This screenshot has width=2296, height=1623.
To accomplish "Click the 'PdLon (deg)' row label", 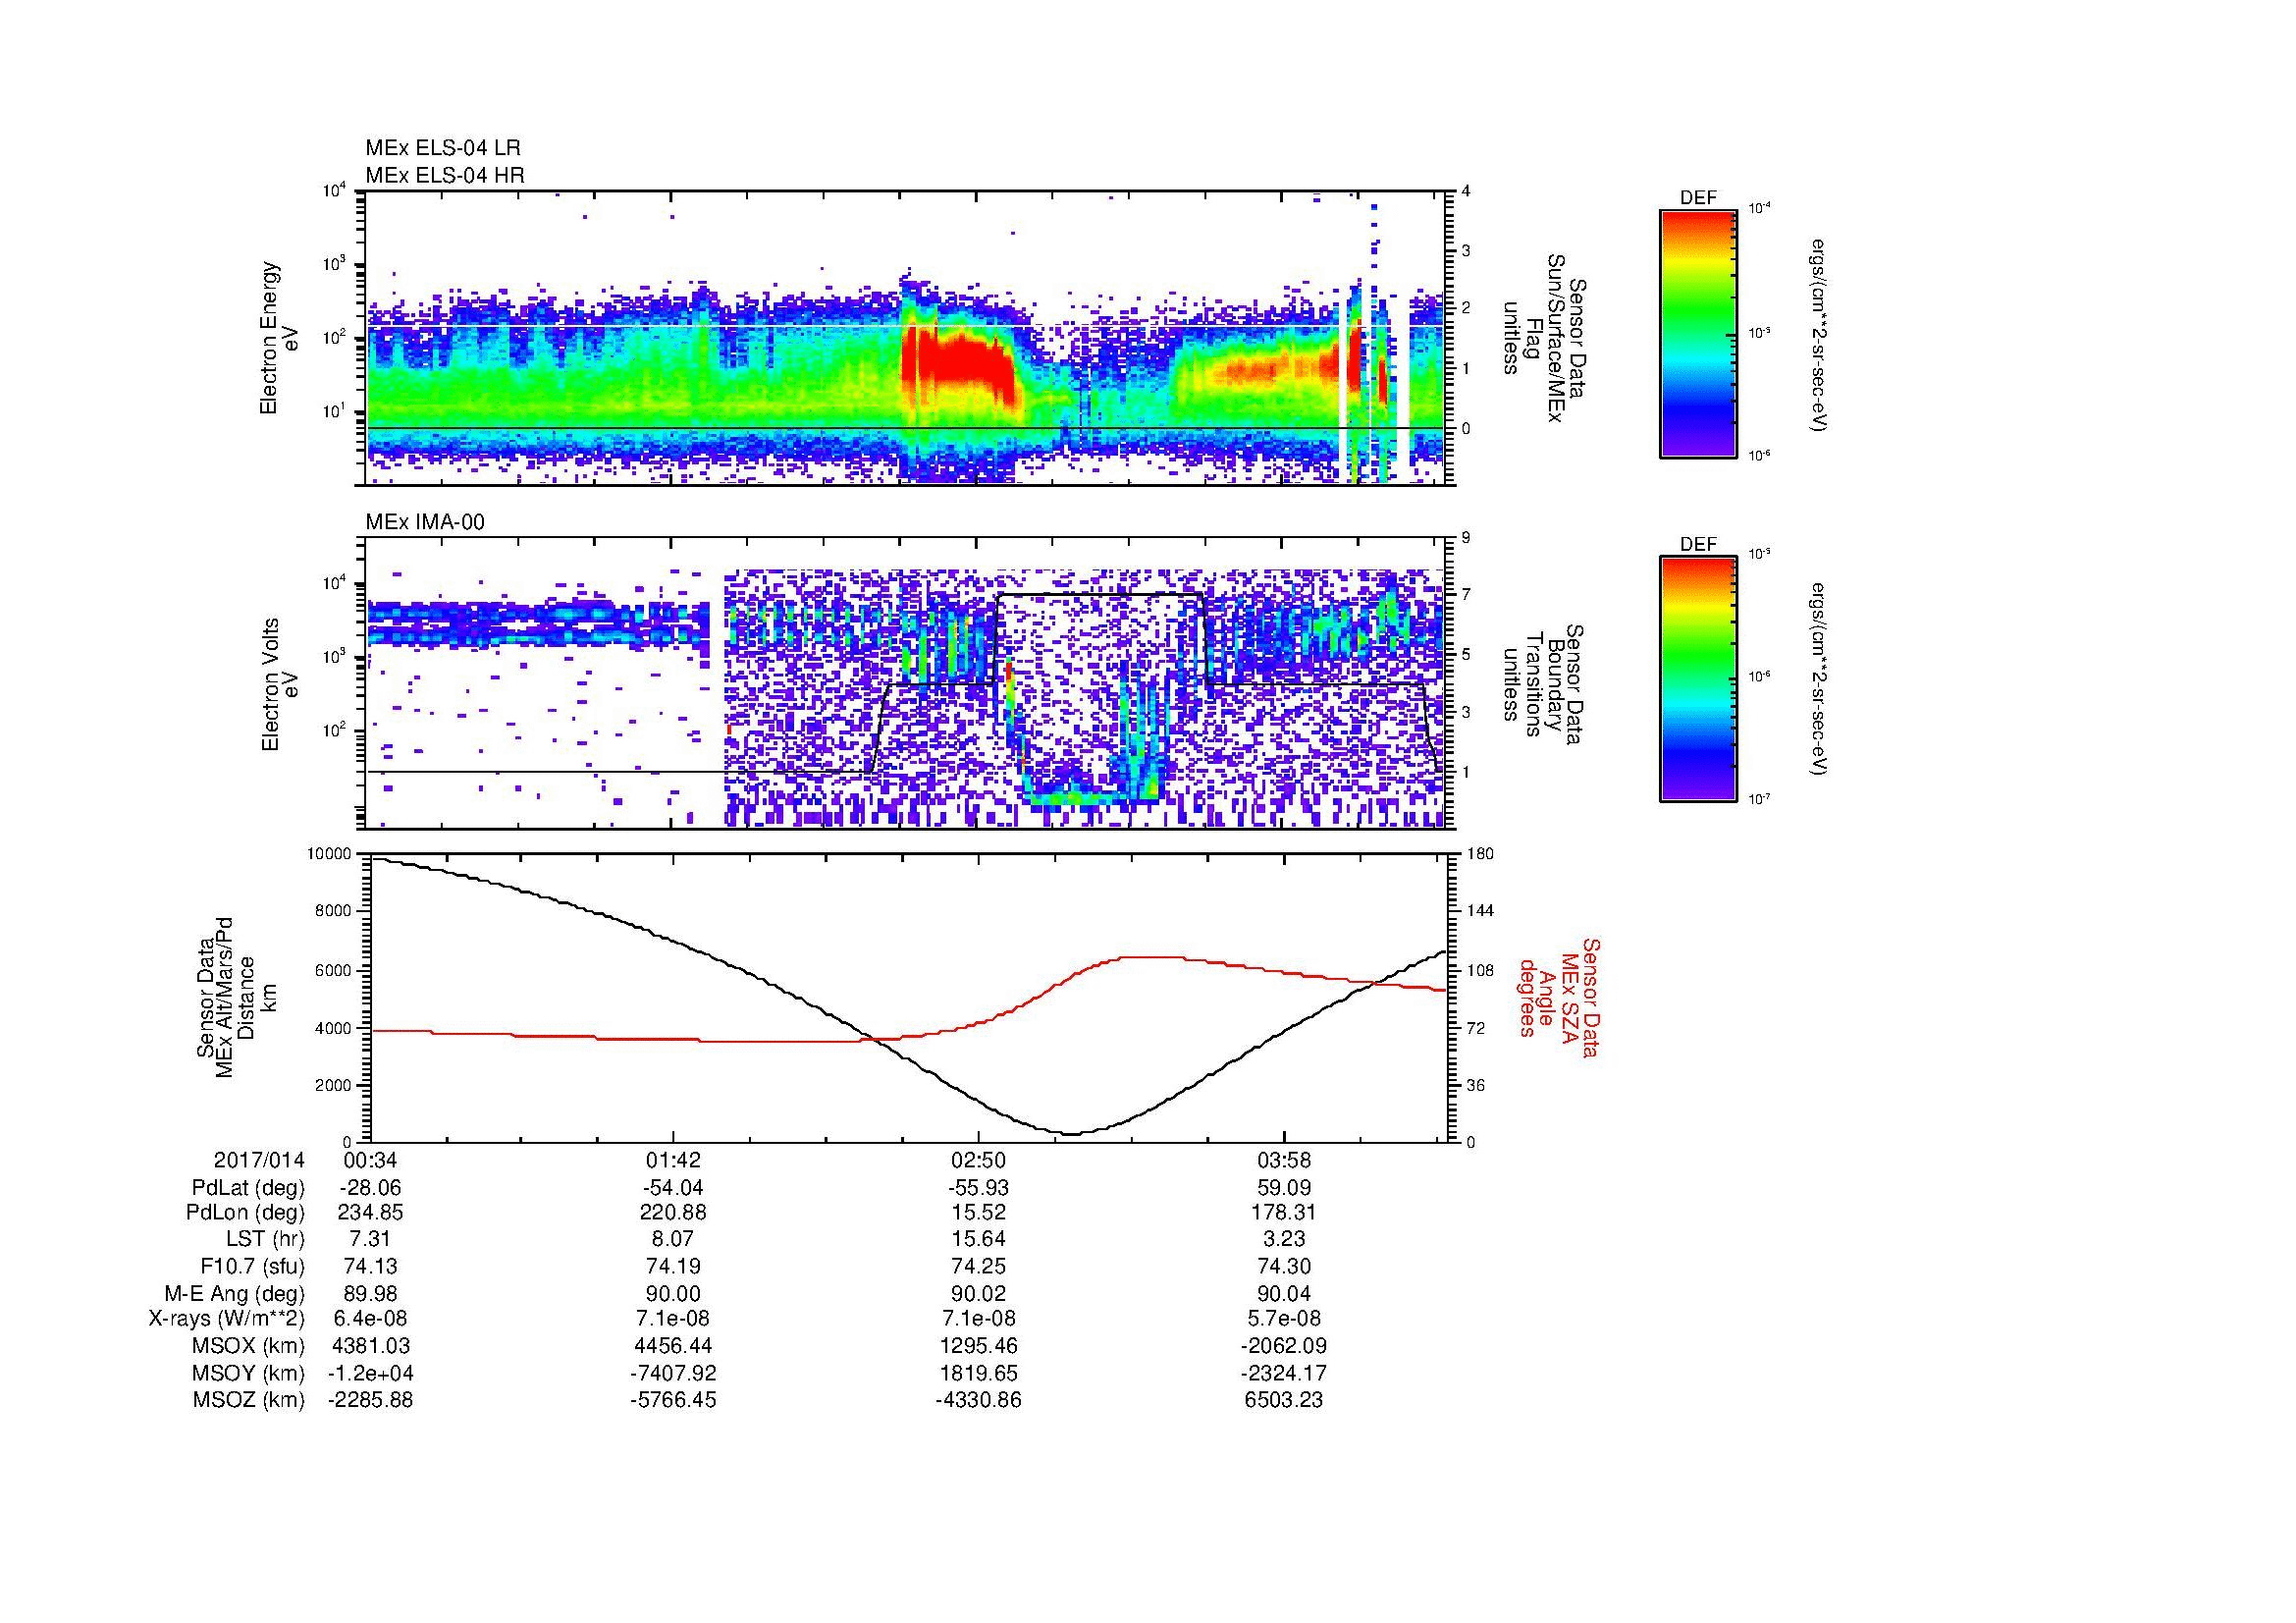I will (x=246, y=1213).
